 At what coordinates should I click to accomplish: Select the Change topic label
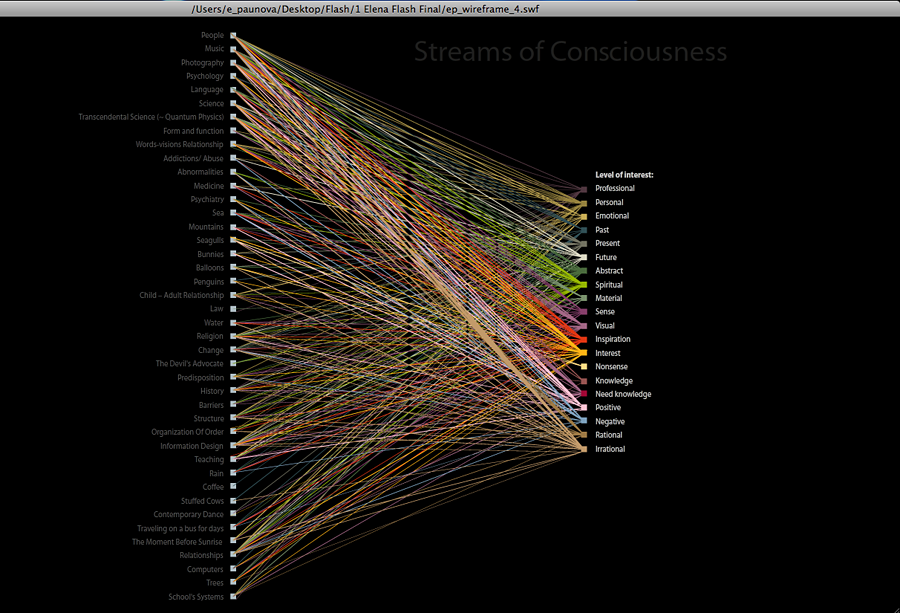click(211, 350)
